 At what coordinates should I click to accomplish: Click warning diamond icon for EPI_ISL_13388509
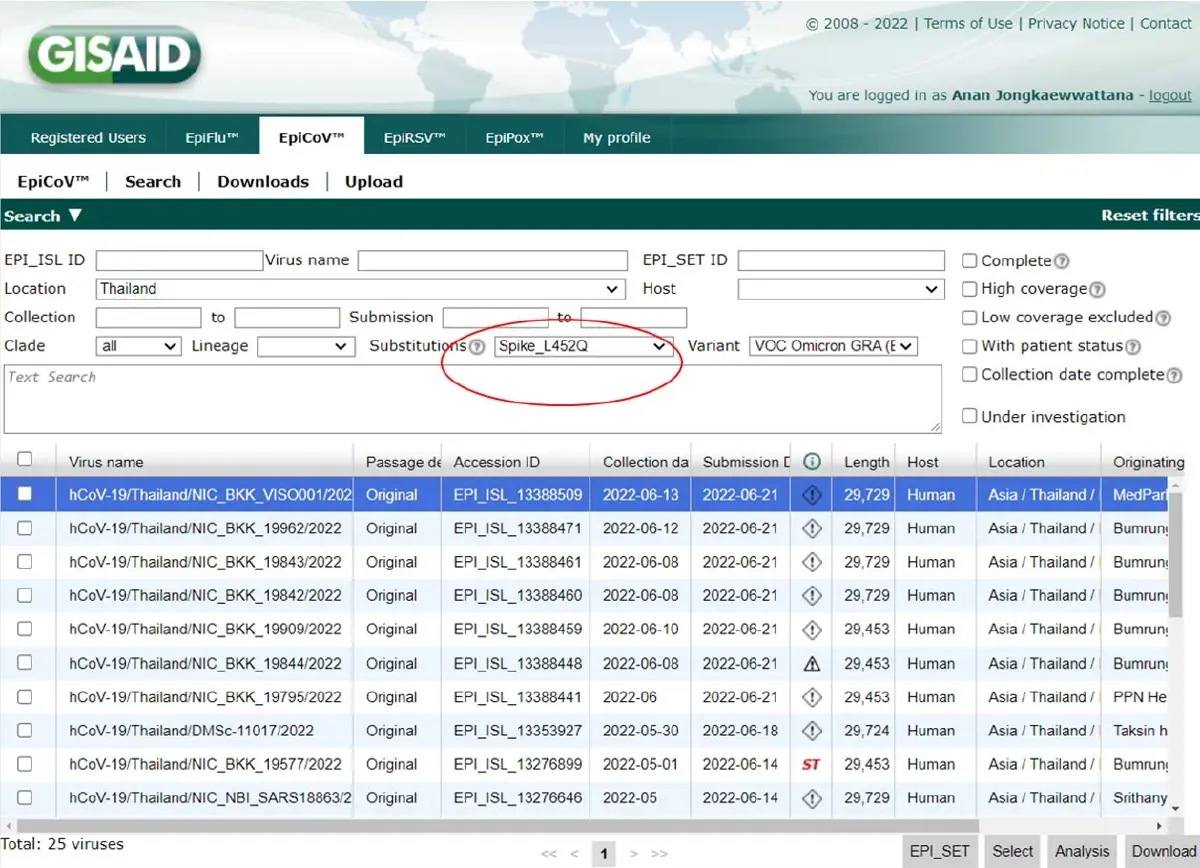(812, 495)
